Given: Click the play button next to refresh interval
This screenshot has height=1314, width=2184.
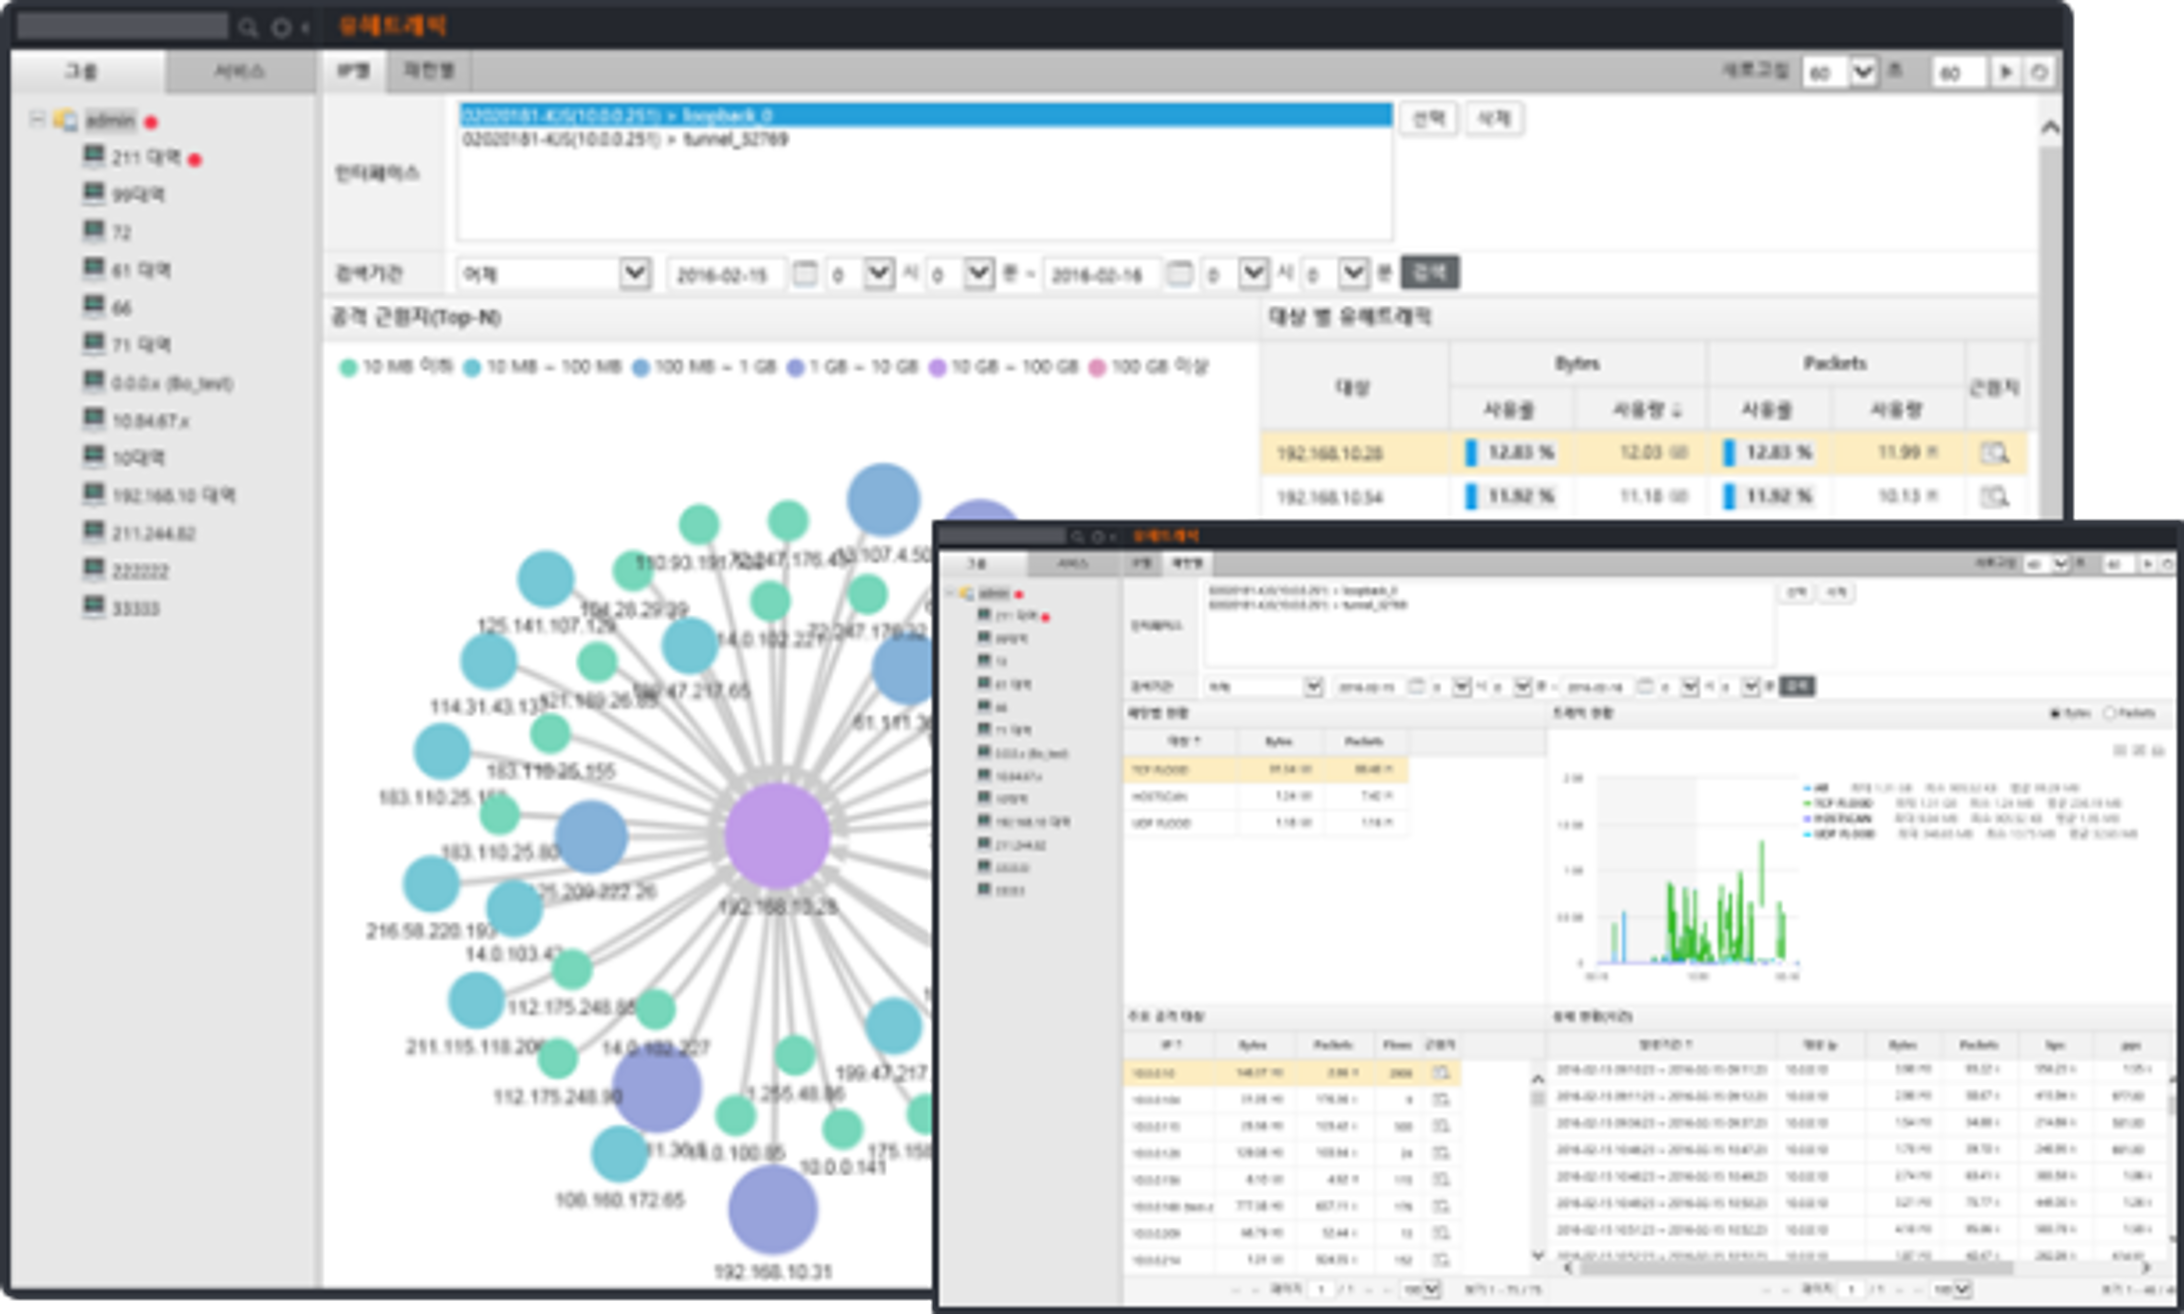Looking at the screenshot, I should click(2005, 72).
